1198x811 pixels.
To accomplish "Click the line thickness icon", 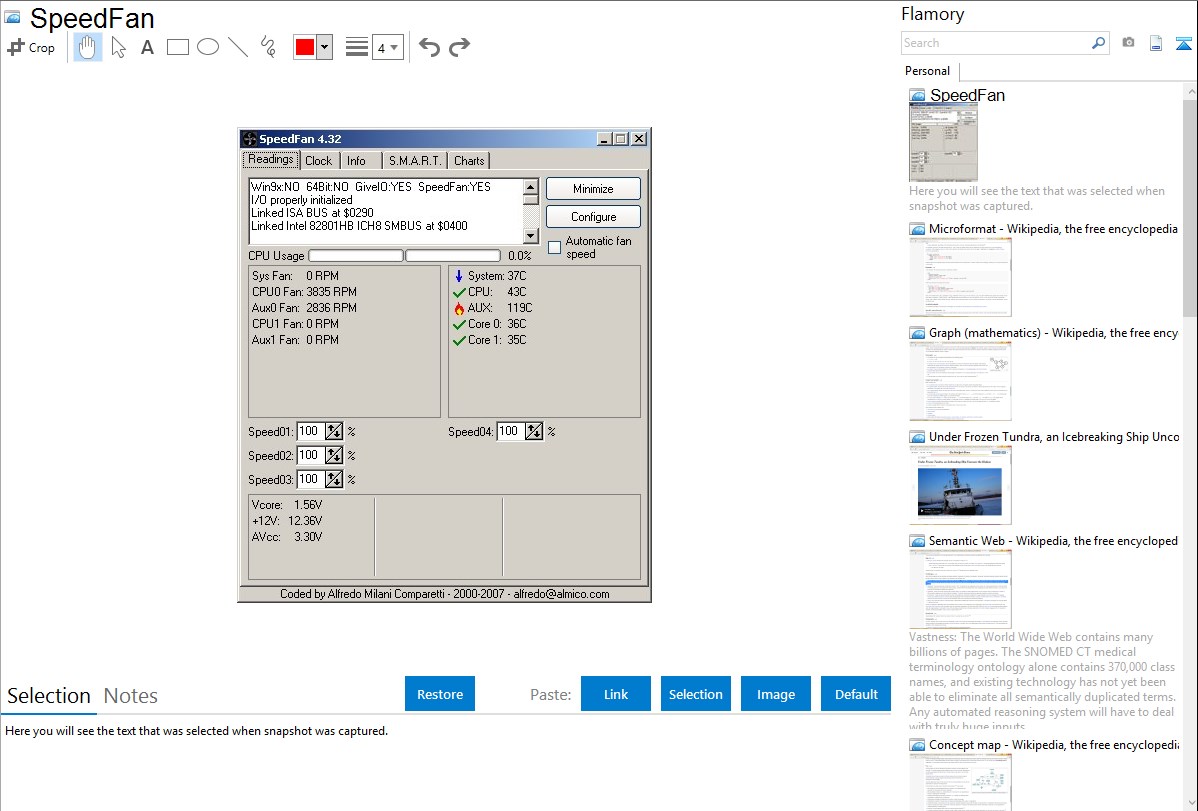I will 357,47.
